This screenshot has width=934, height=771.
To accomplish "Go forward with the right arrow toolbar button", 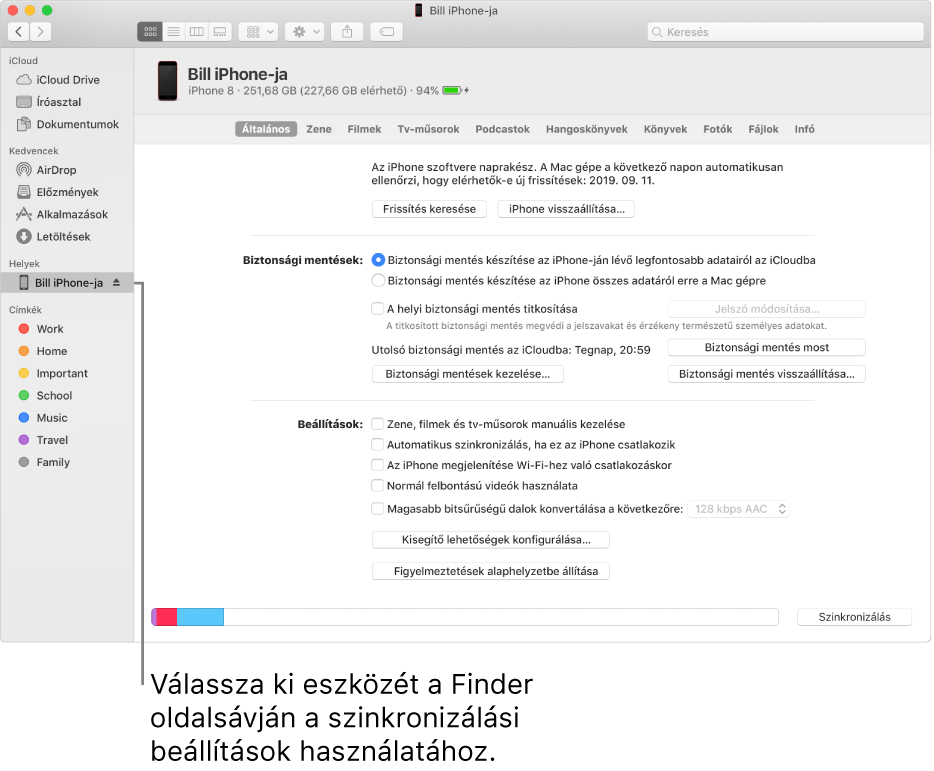I will [x=41, y=32].
